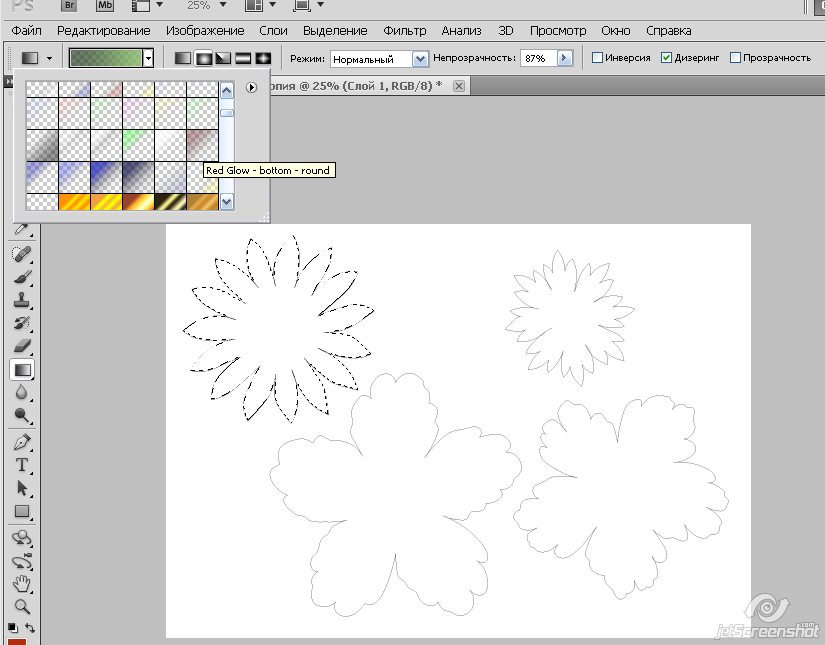Select the Healing Brush tool

pos(21,254)
